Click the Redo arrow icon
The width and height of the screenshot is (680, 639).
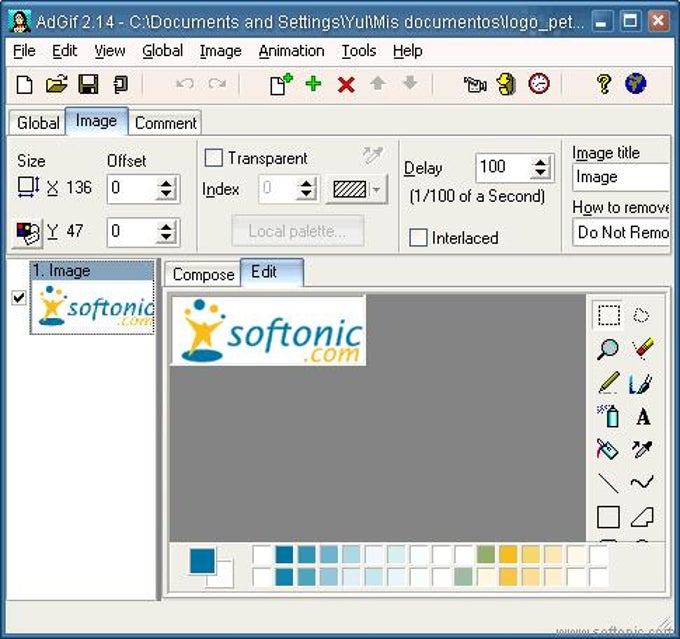pos(217,83)
